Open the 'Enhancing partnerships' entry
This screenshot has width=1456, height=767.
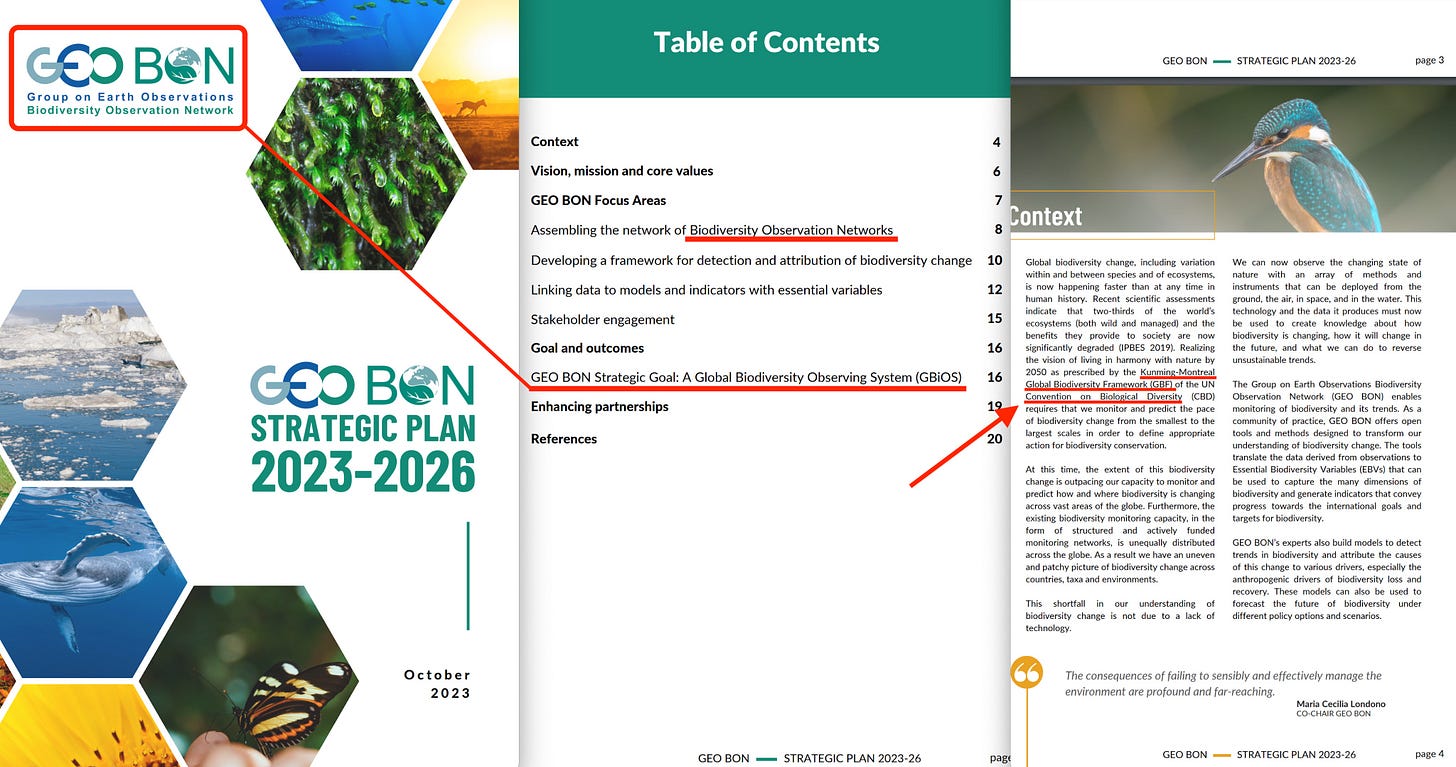[599, 406]
